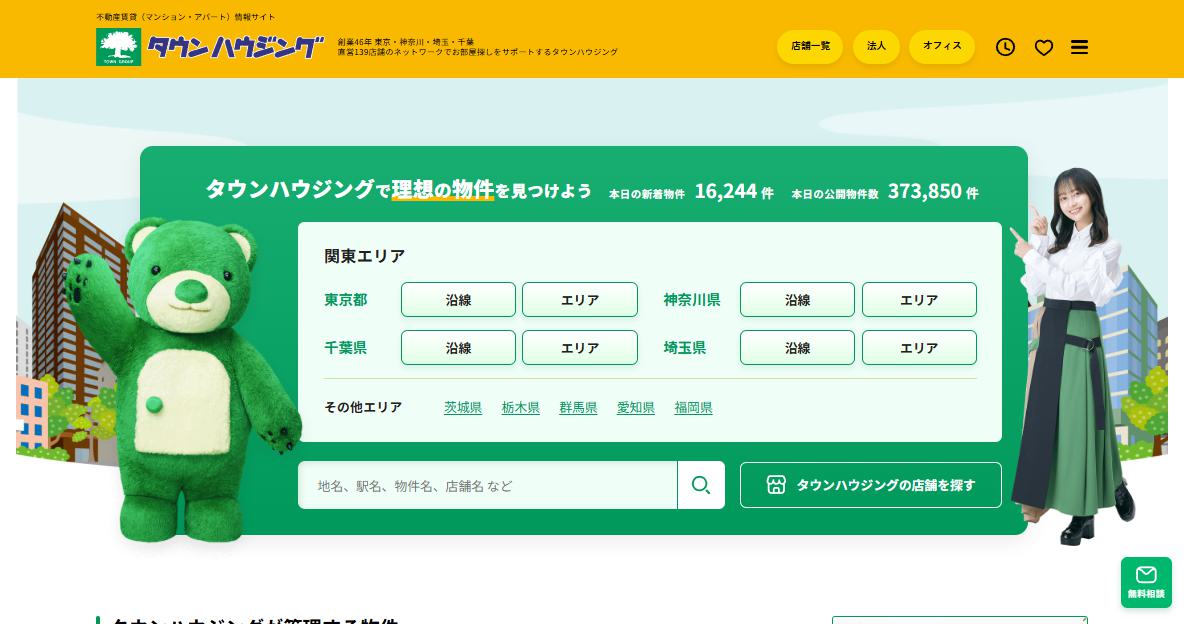Click the woman pointing in green skirt

point(1072,355)
